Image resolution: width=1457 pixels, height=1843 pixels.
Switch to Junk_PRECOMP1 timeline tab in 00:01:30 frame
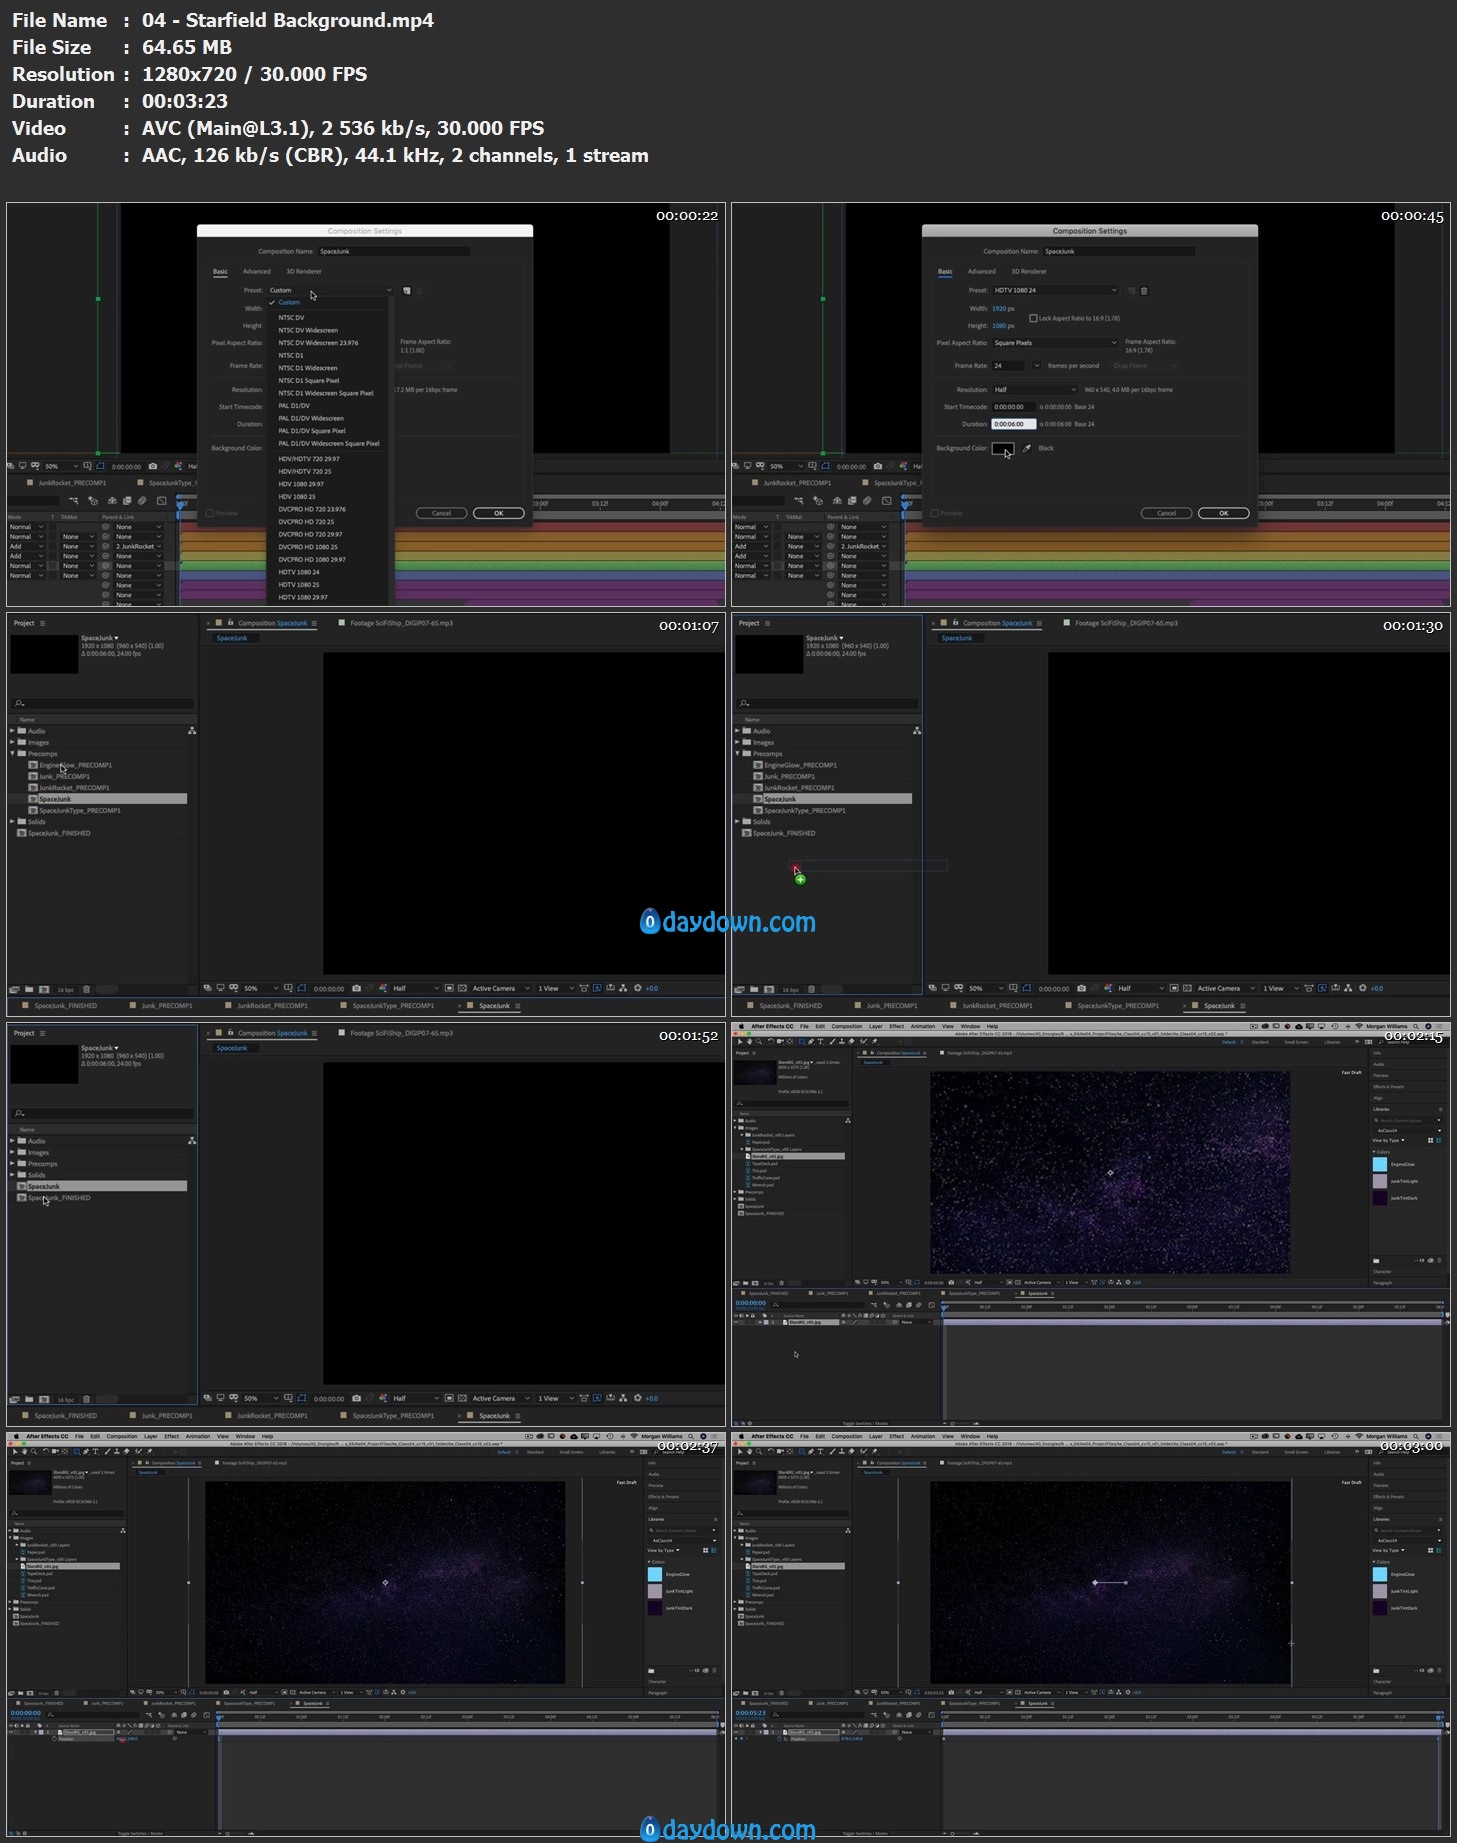coord(891,1005)
